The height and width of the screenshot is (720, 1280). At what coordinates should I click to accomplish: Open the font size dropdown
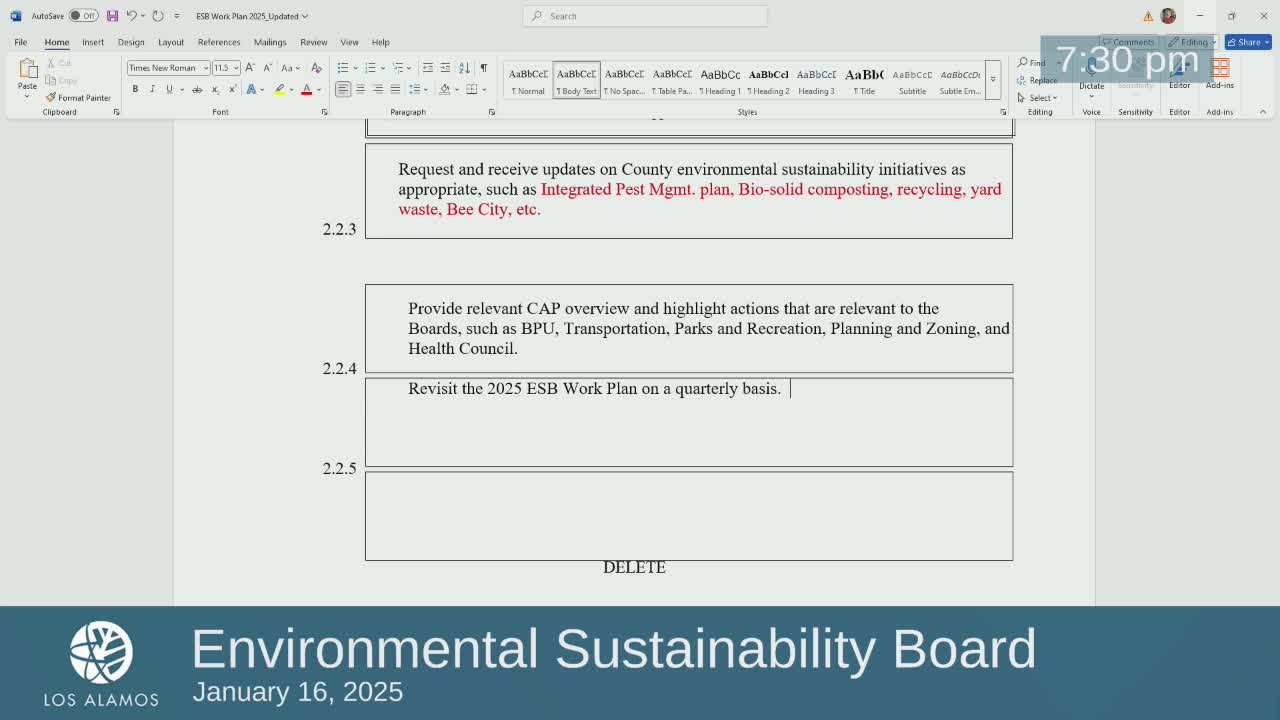tap(236, 68)
